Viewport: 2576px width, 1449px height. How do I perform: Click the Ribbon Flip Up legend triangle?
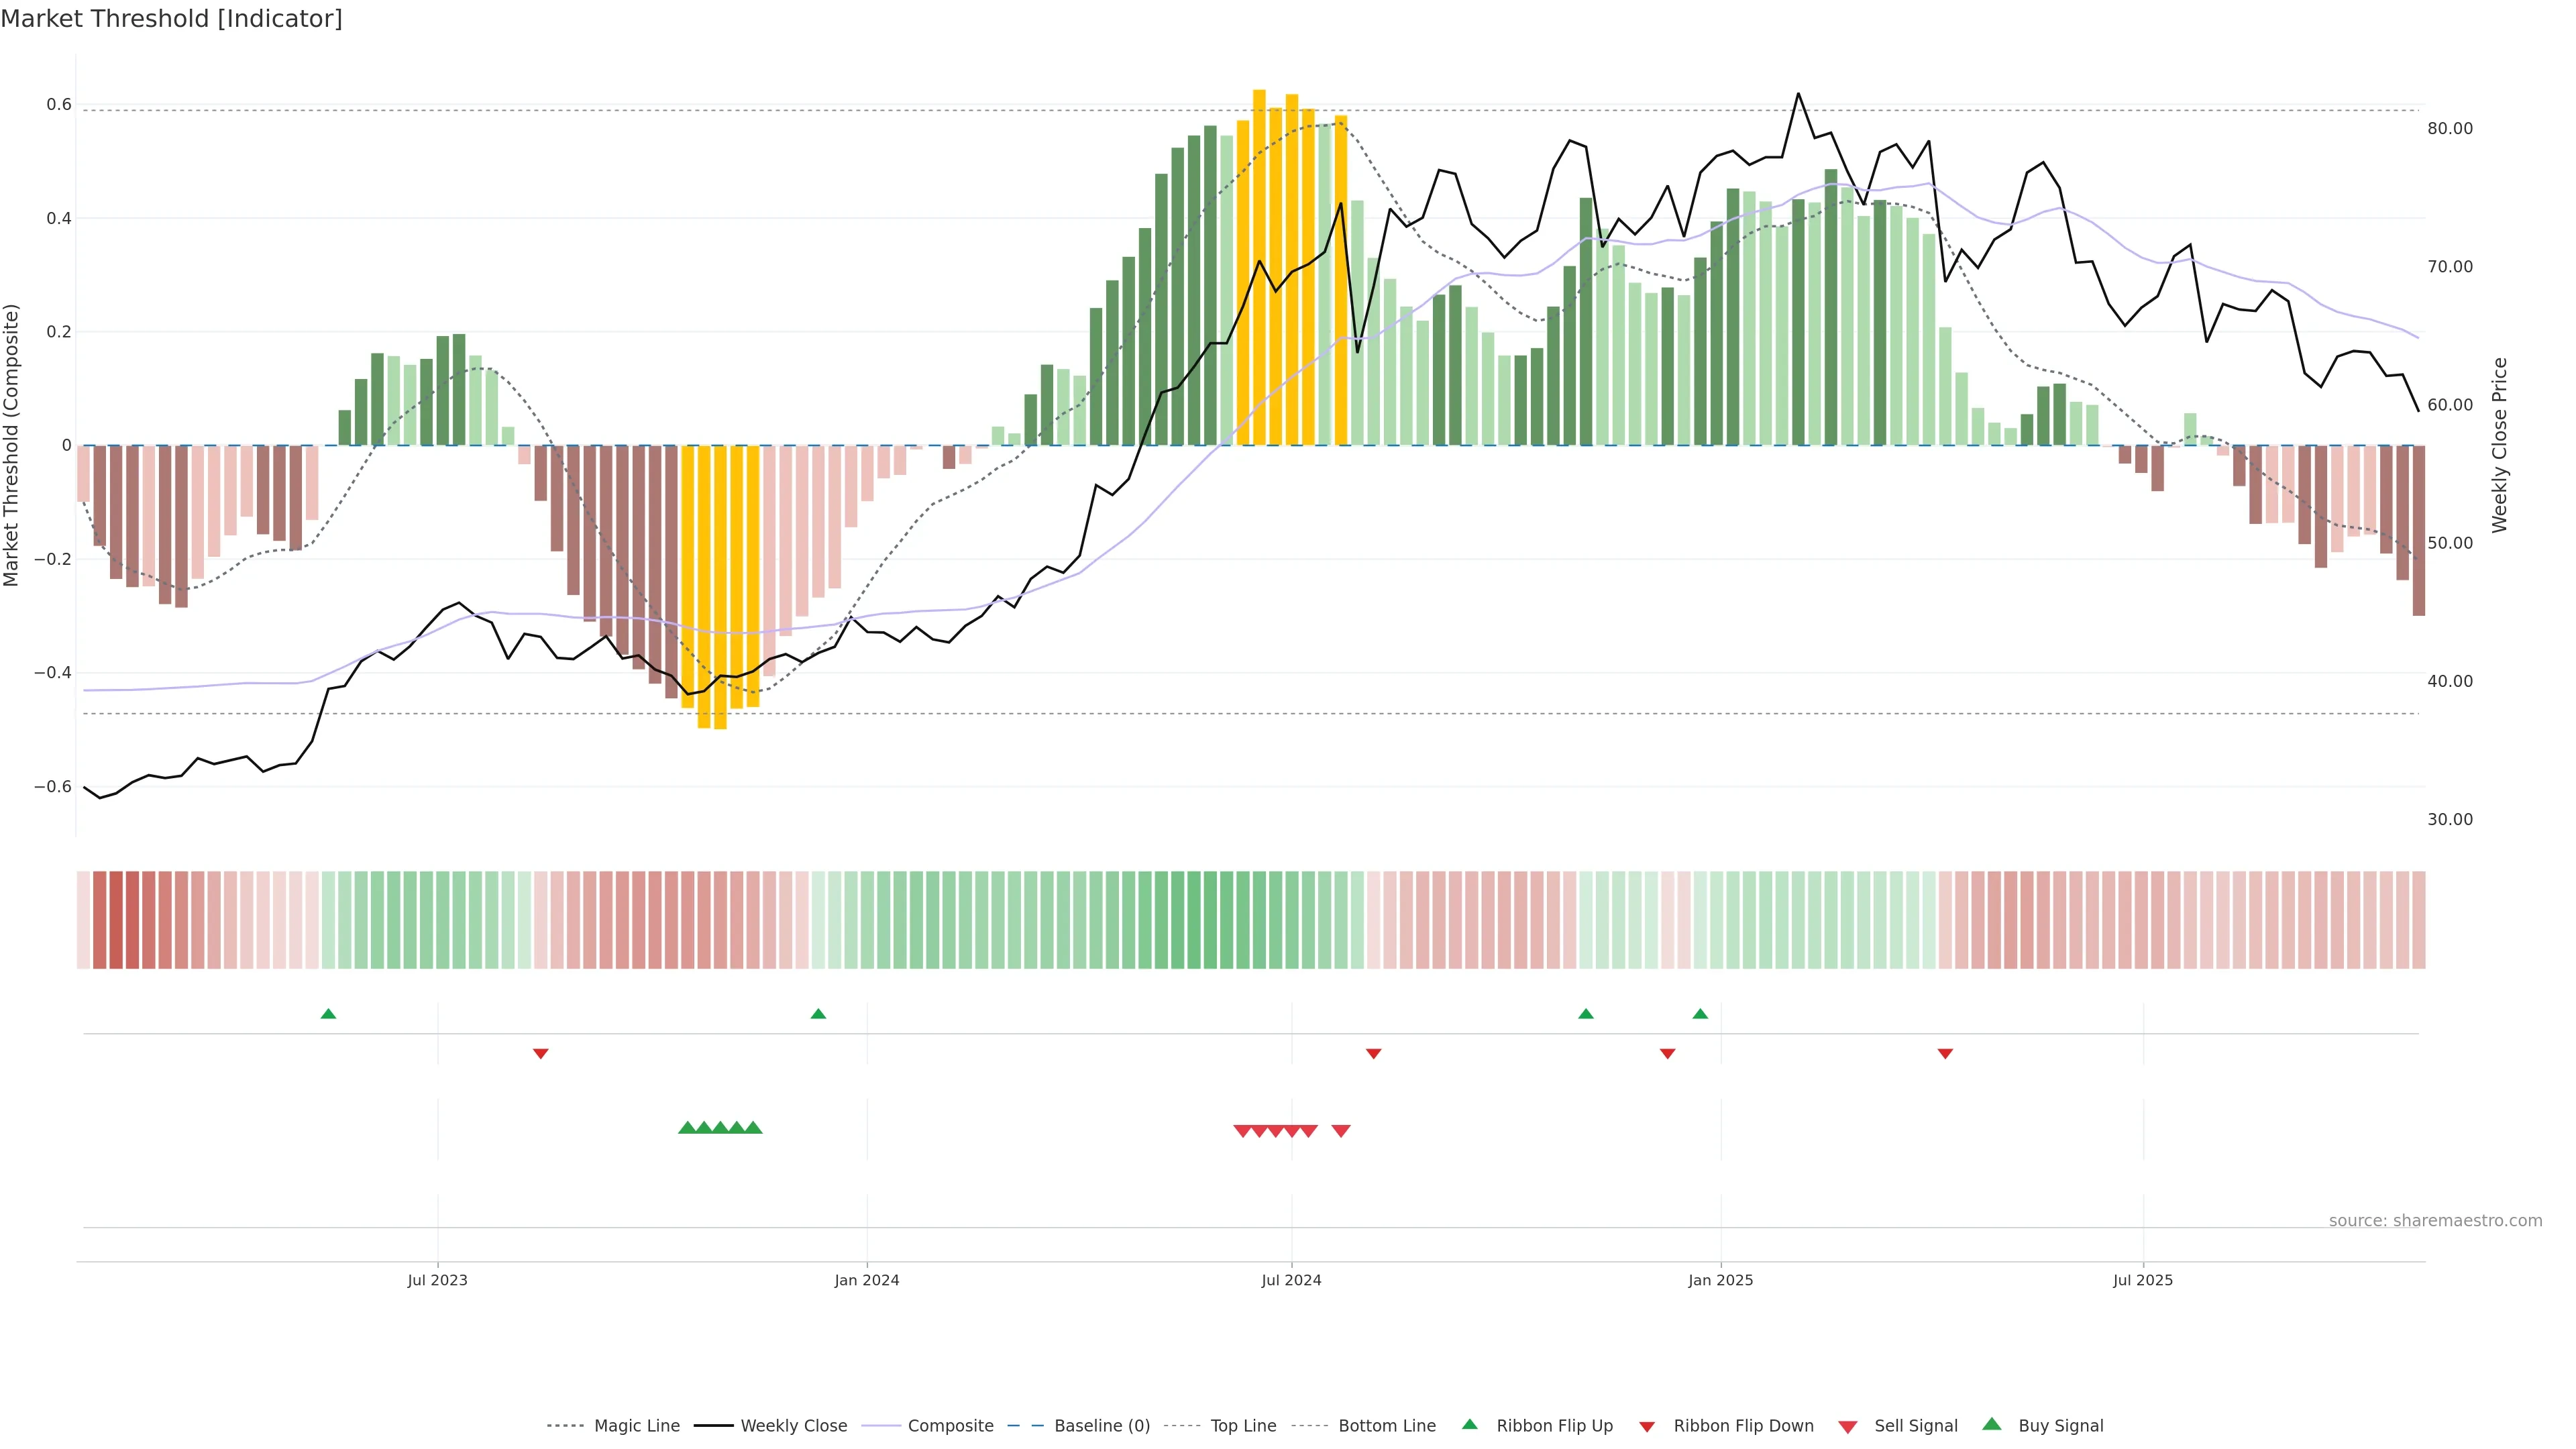(x=1470, y=1425)
